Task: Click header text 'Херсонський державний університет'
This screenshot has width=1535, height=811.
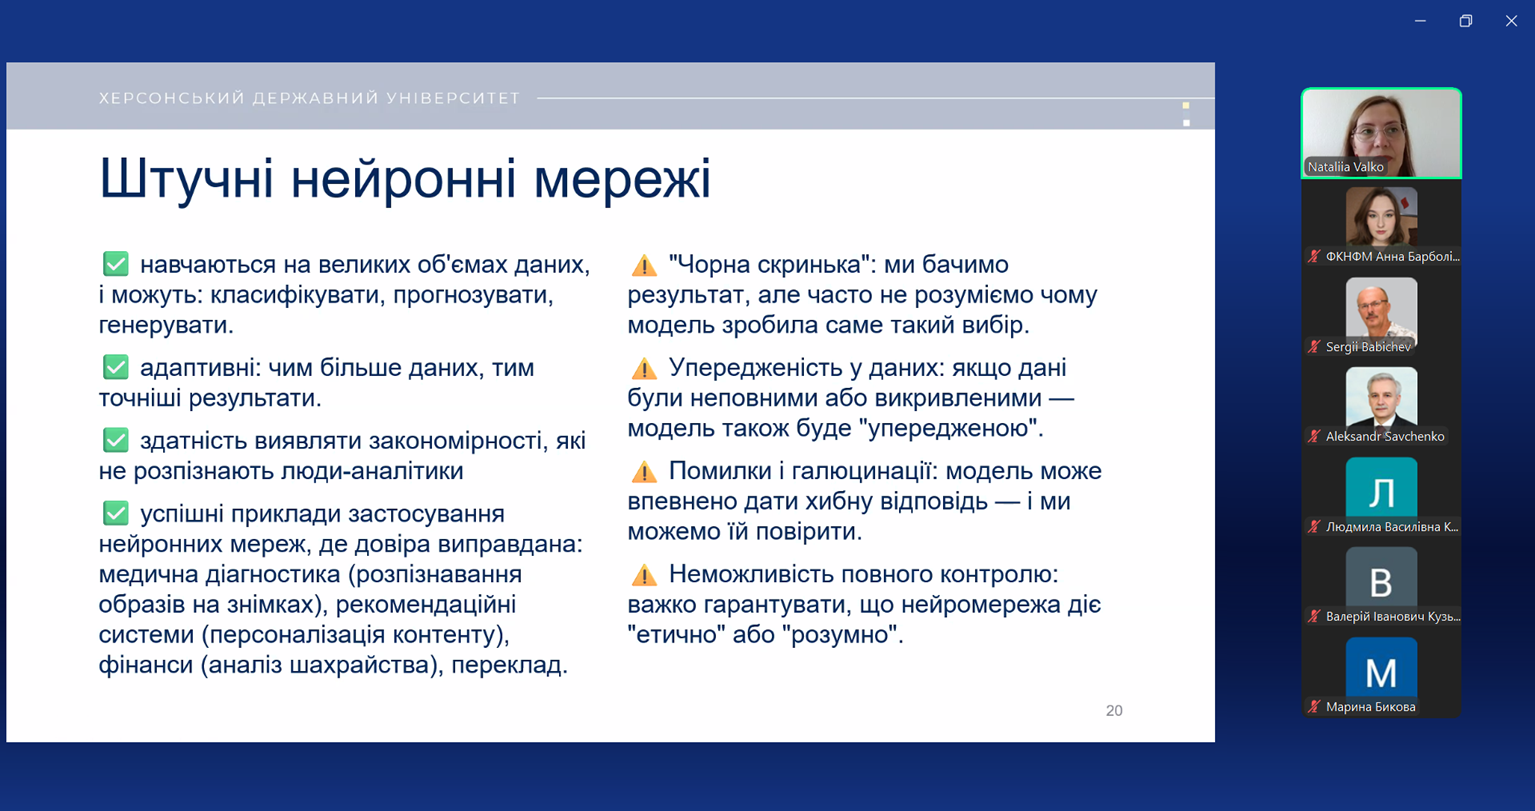Action: (x=310, y=98)
